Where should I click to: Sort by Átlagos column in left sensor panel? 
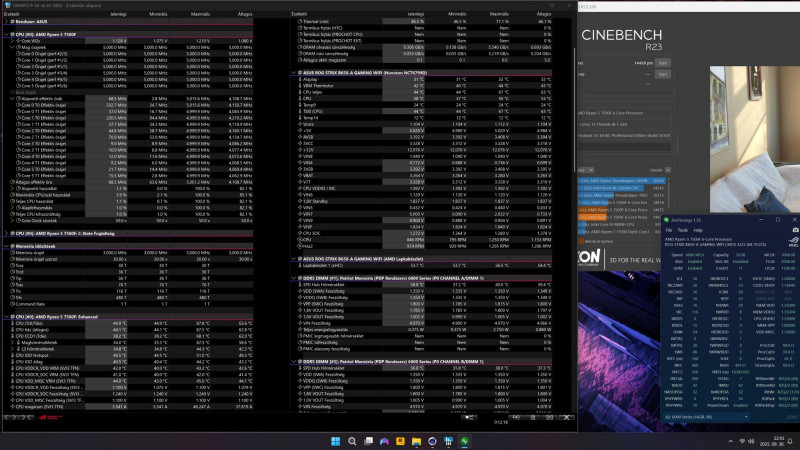(x=245, y=14)
